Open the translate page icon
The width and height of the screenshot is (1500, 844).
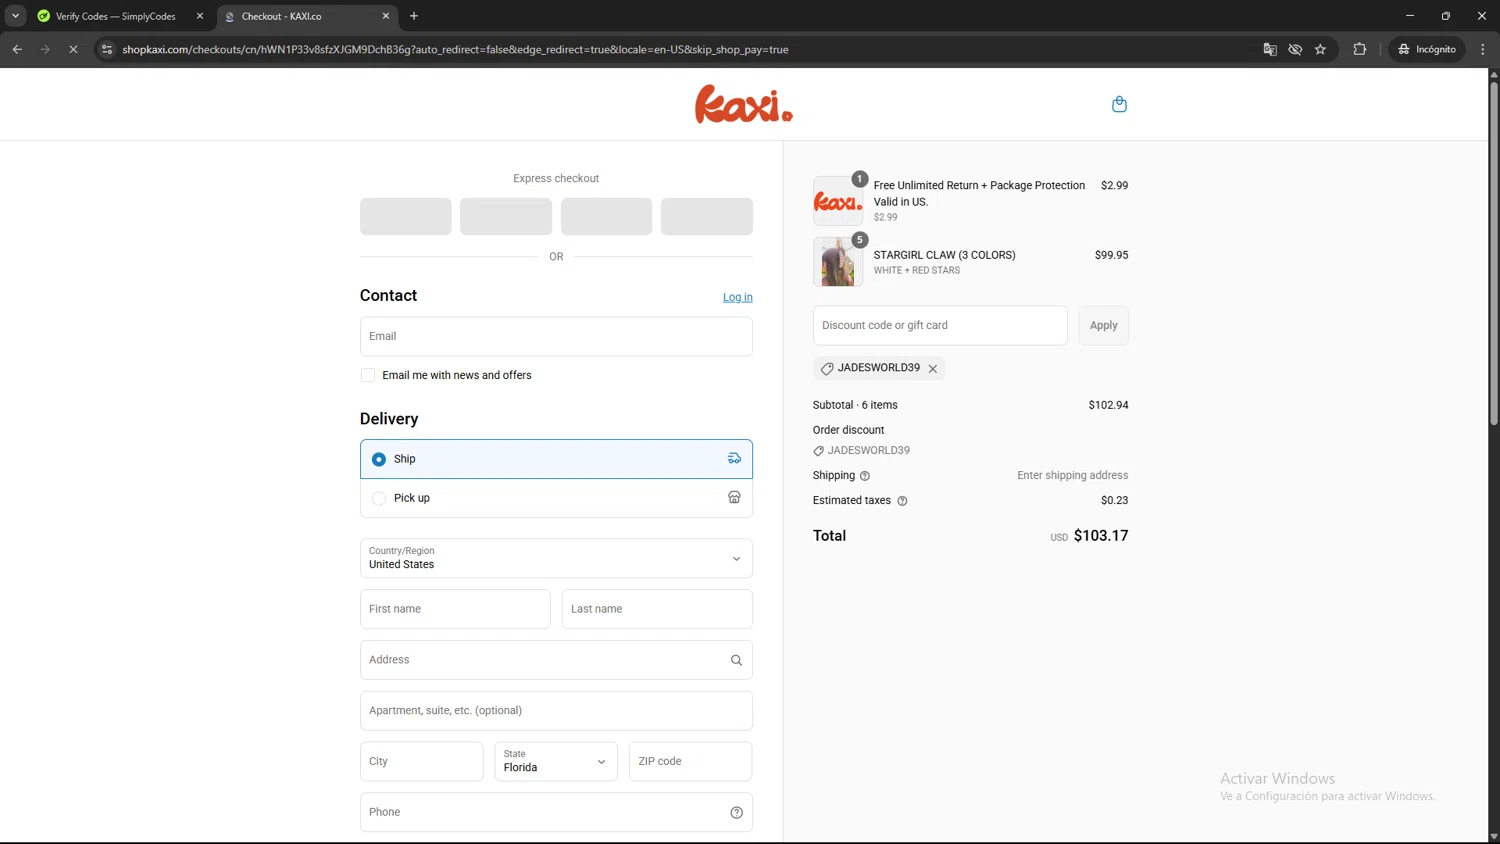[1270, 49]
